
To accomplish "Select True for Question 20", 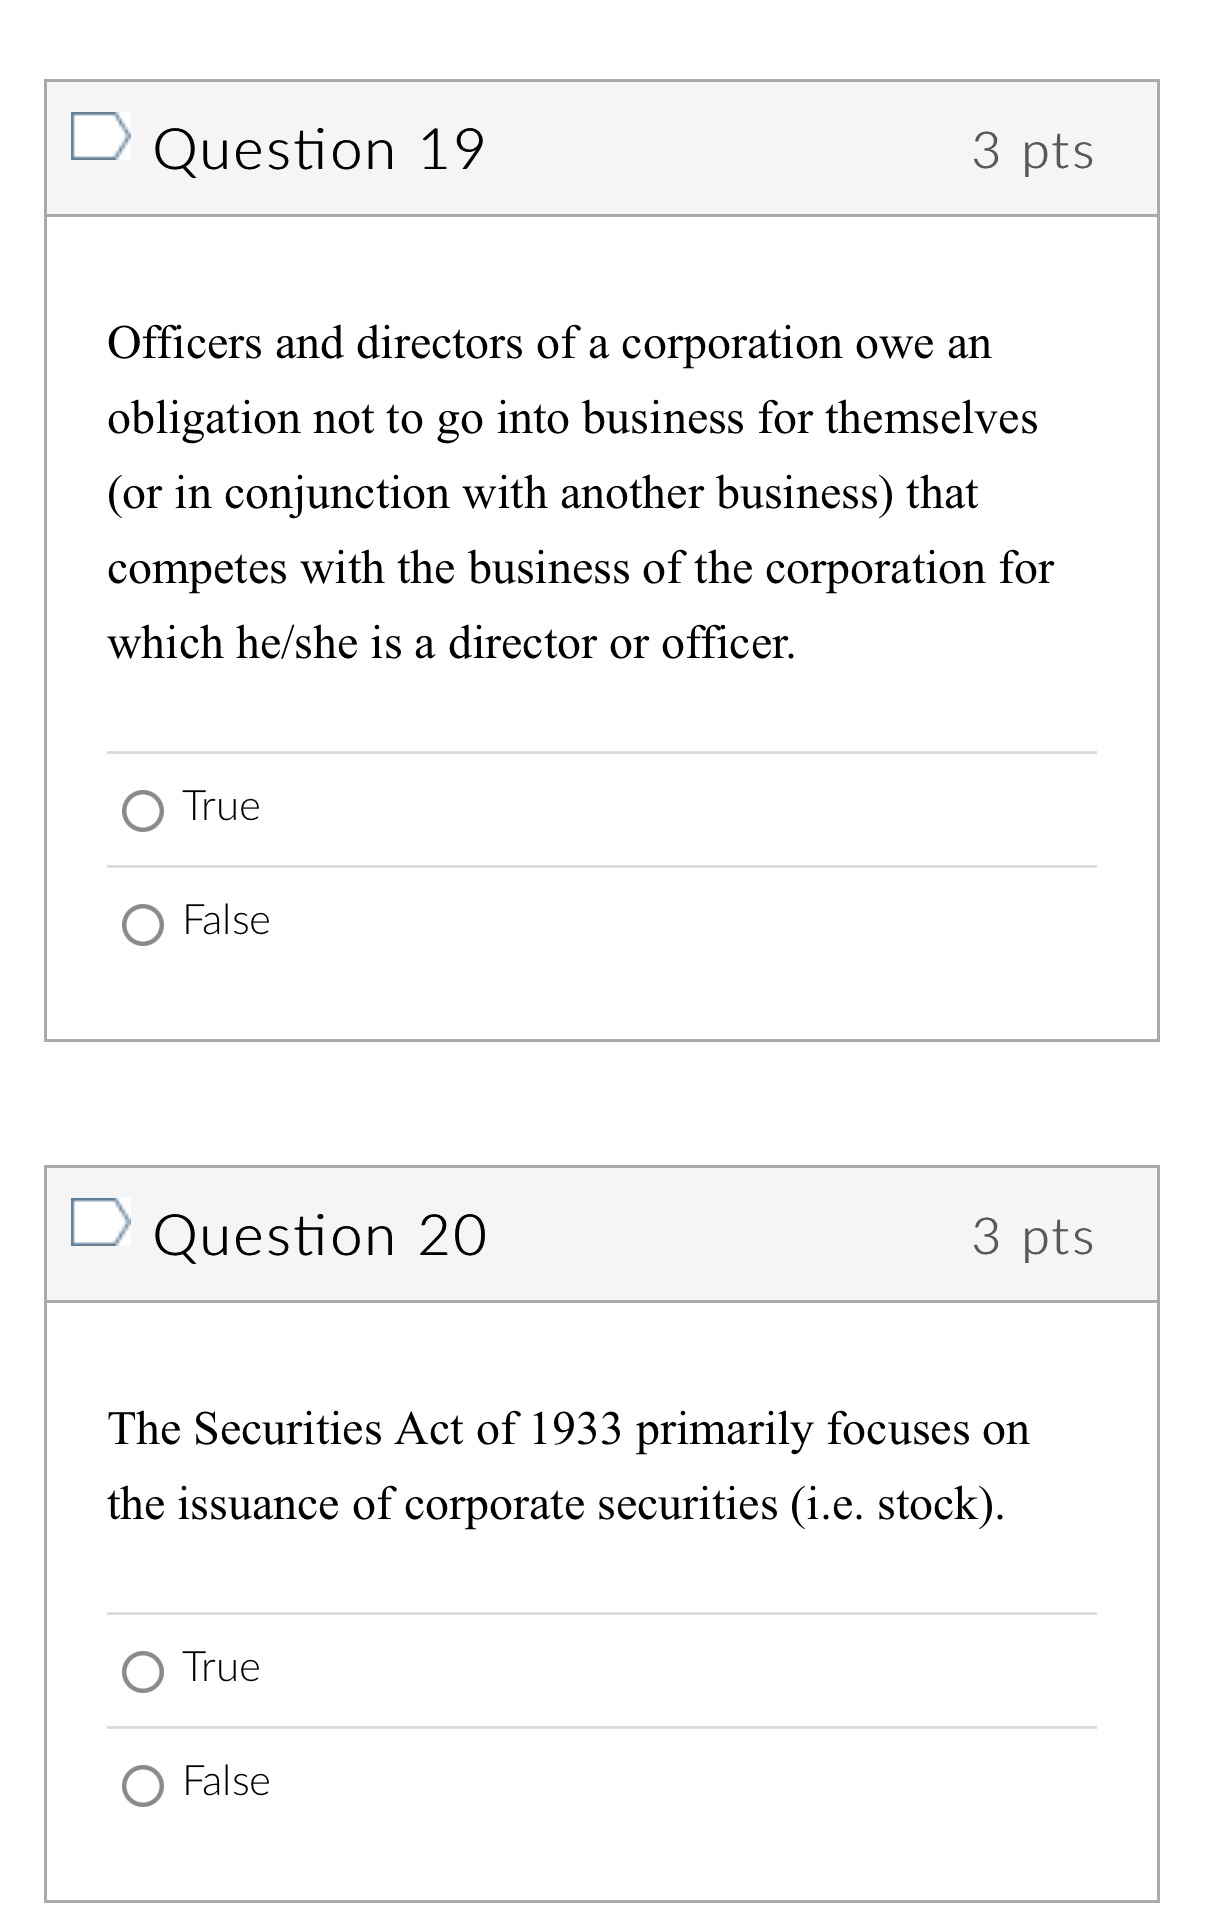I will point(143,1668).
